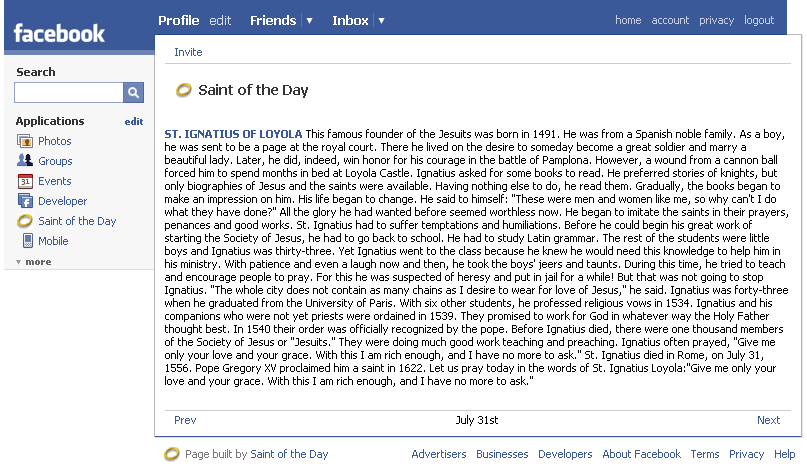The height and width of the screenshot is (470, 807).
Task: Go to the Next saint
Action: pos(768,420)
